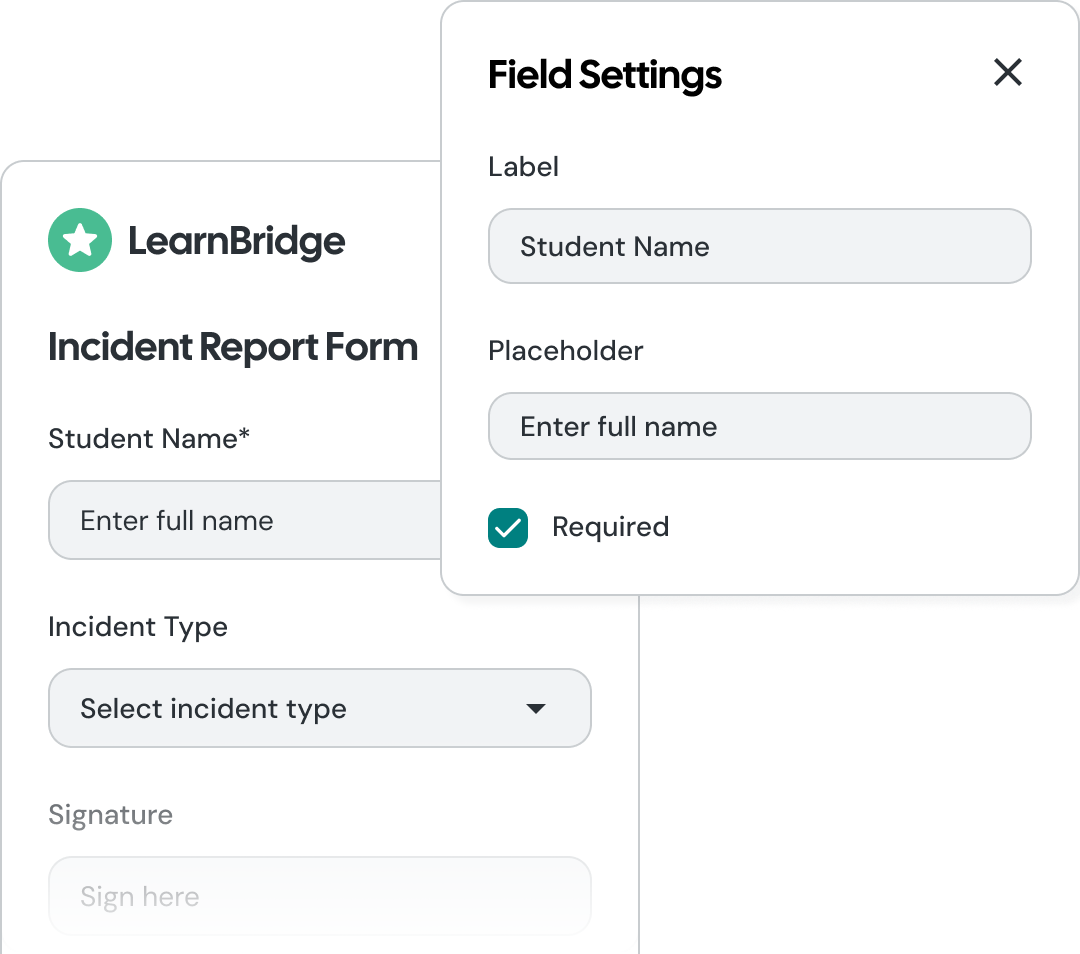Click the Placeholder heading in Field Settings
The image size is (1080, 954).
coord(565,351)
